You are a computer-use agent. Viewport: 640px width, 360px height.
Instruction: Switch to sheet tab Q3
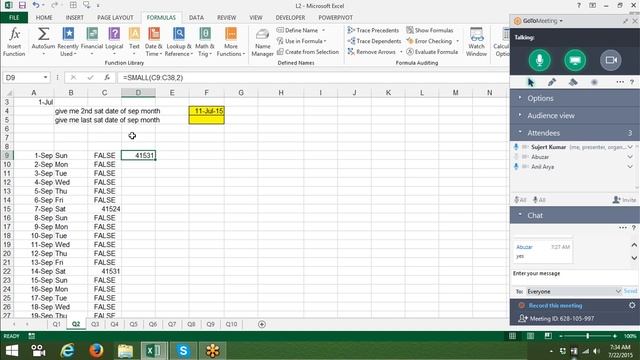95,324
